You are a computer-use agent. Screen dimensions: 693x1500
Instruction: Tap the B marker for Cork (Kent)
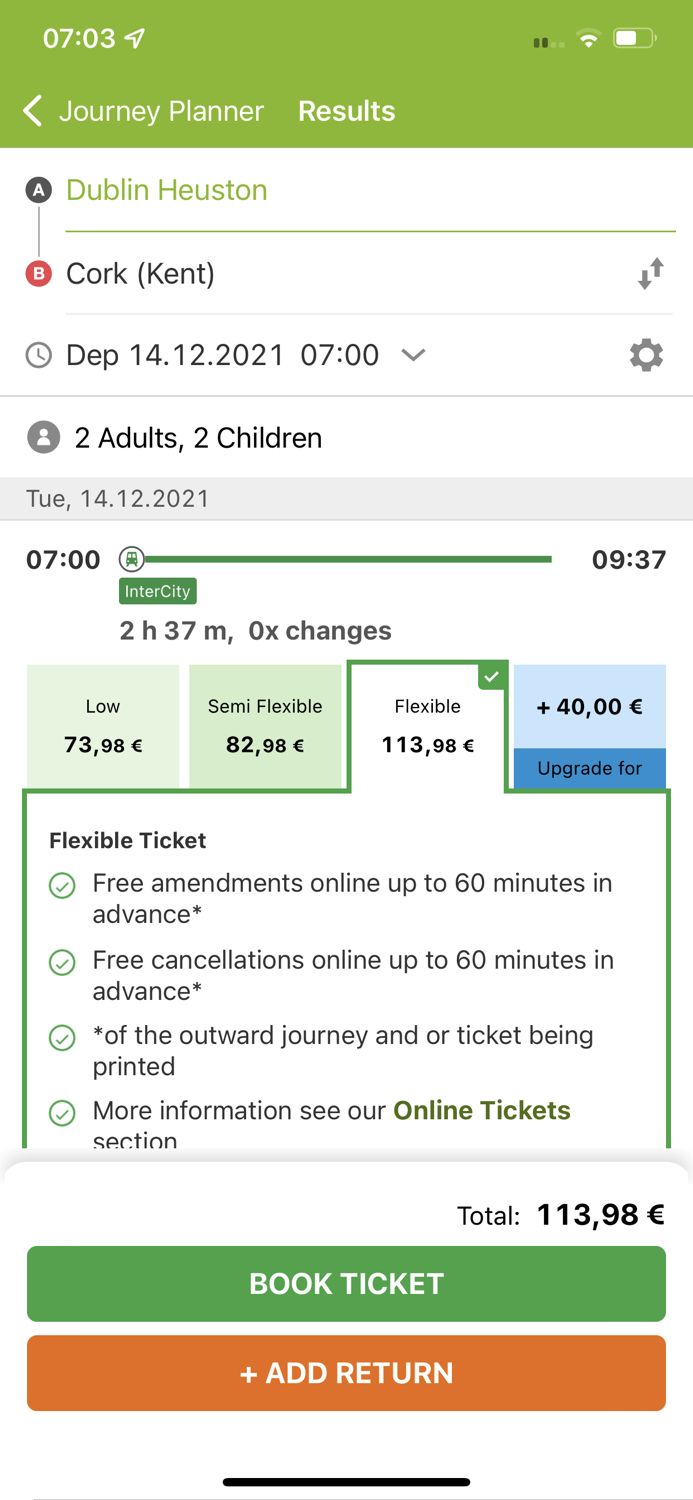point(38,273)
